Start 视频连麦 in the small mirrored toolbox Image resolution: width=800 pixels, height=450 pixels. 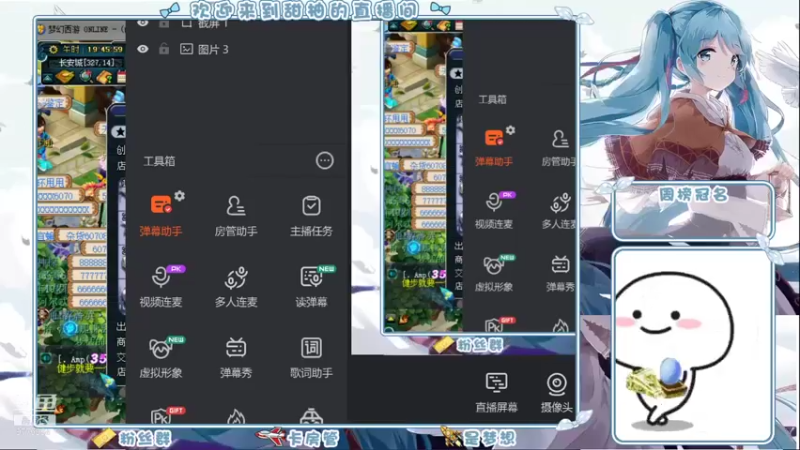(494, 210)
